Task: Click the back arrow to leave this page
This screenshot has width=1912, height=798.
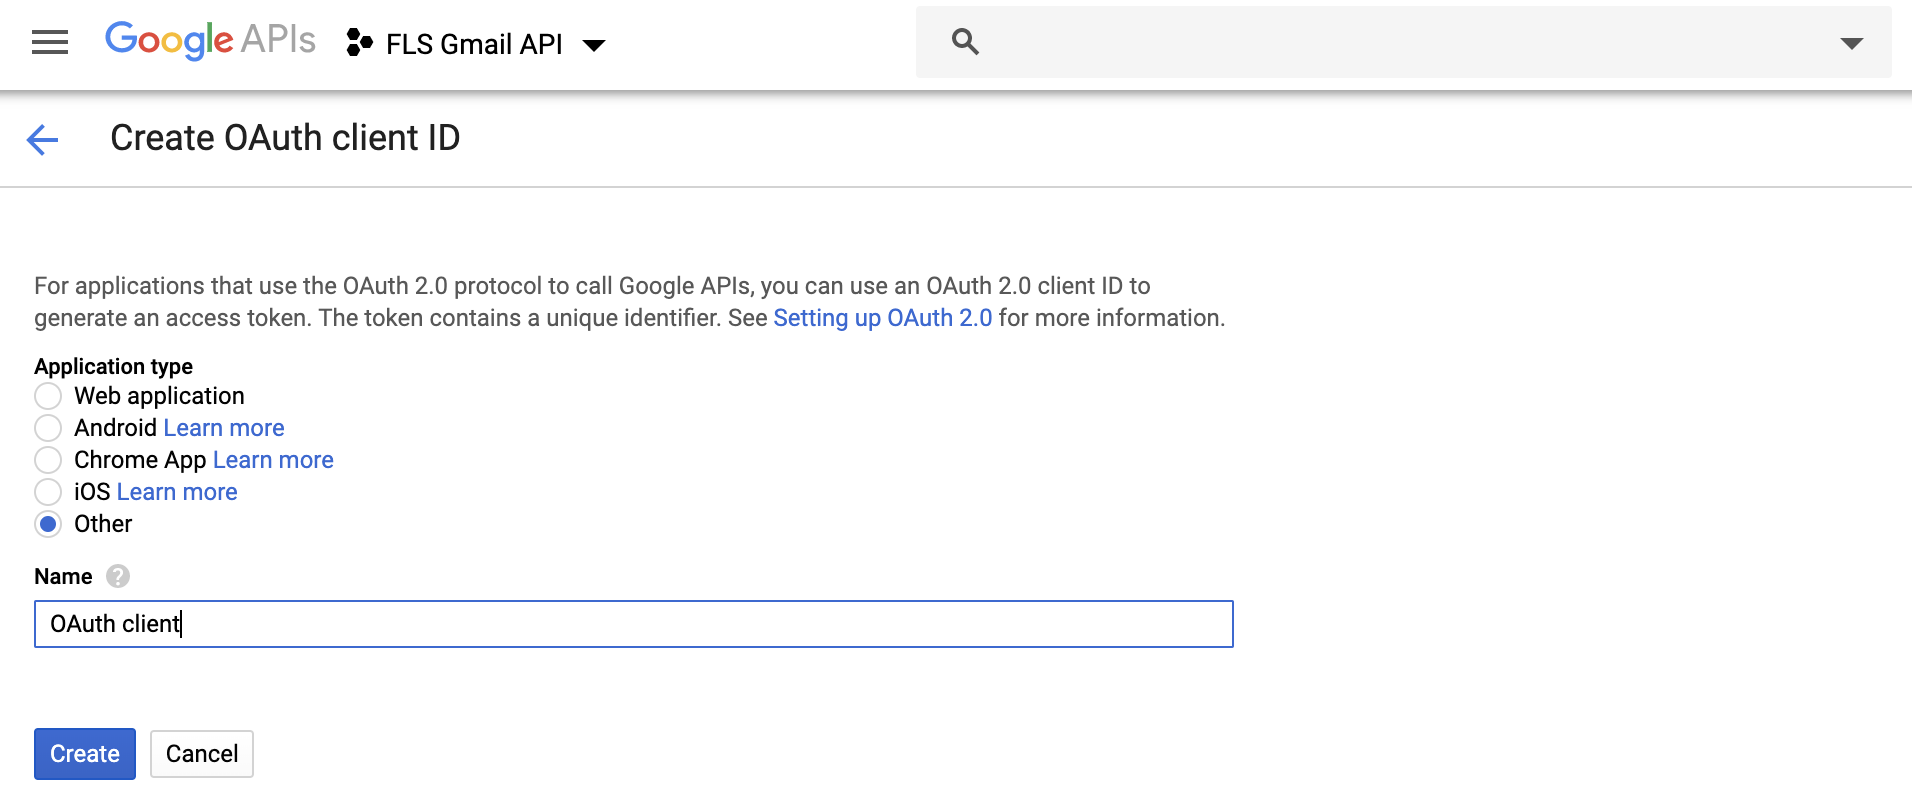Action: click(41, 139)
